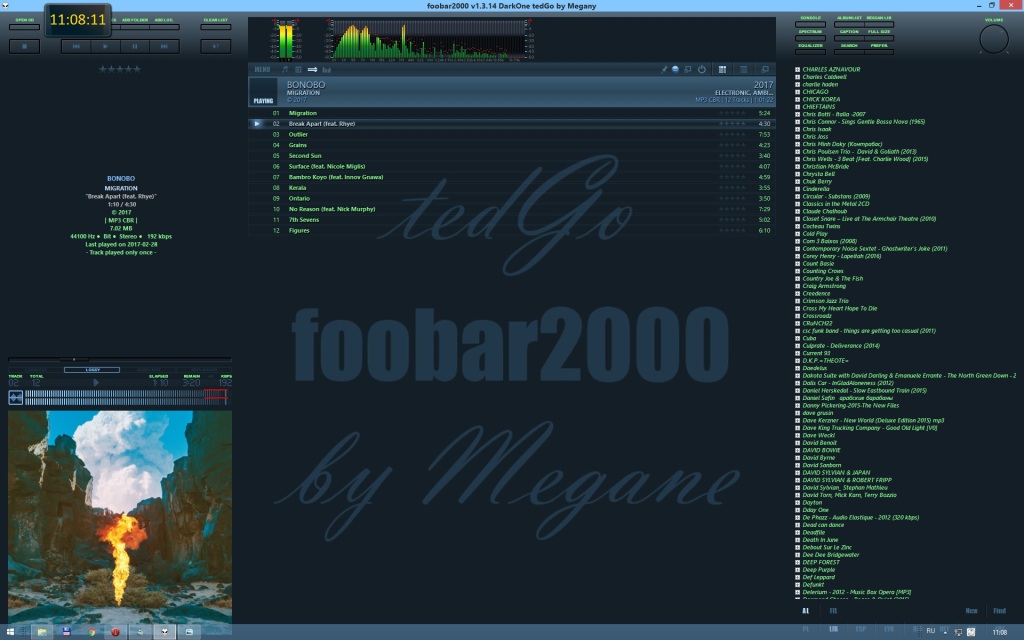Click the pin icon in playlist toolbar

pos(664,69)
